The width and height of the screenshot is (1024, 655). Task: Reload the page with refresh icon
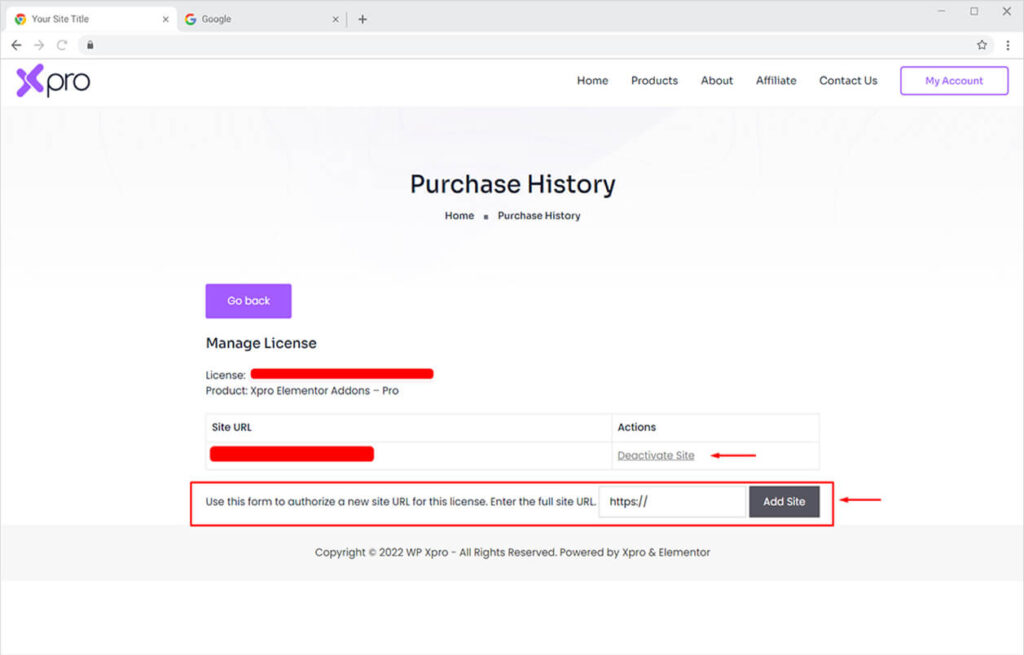pyautogui.click(x=62, y=45)
